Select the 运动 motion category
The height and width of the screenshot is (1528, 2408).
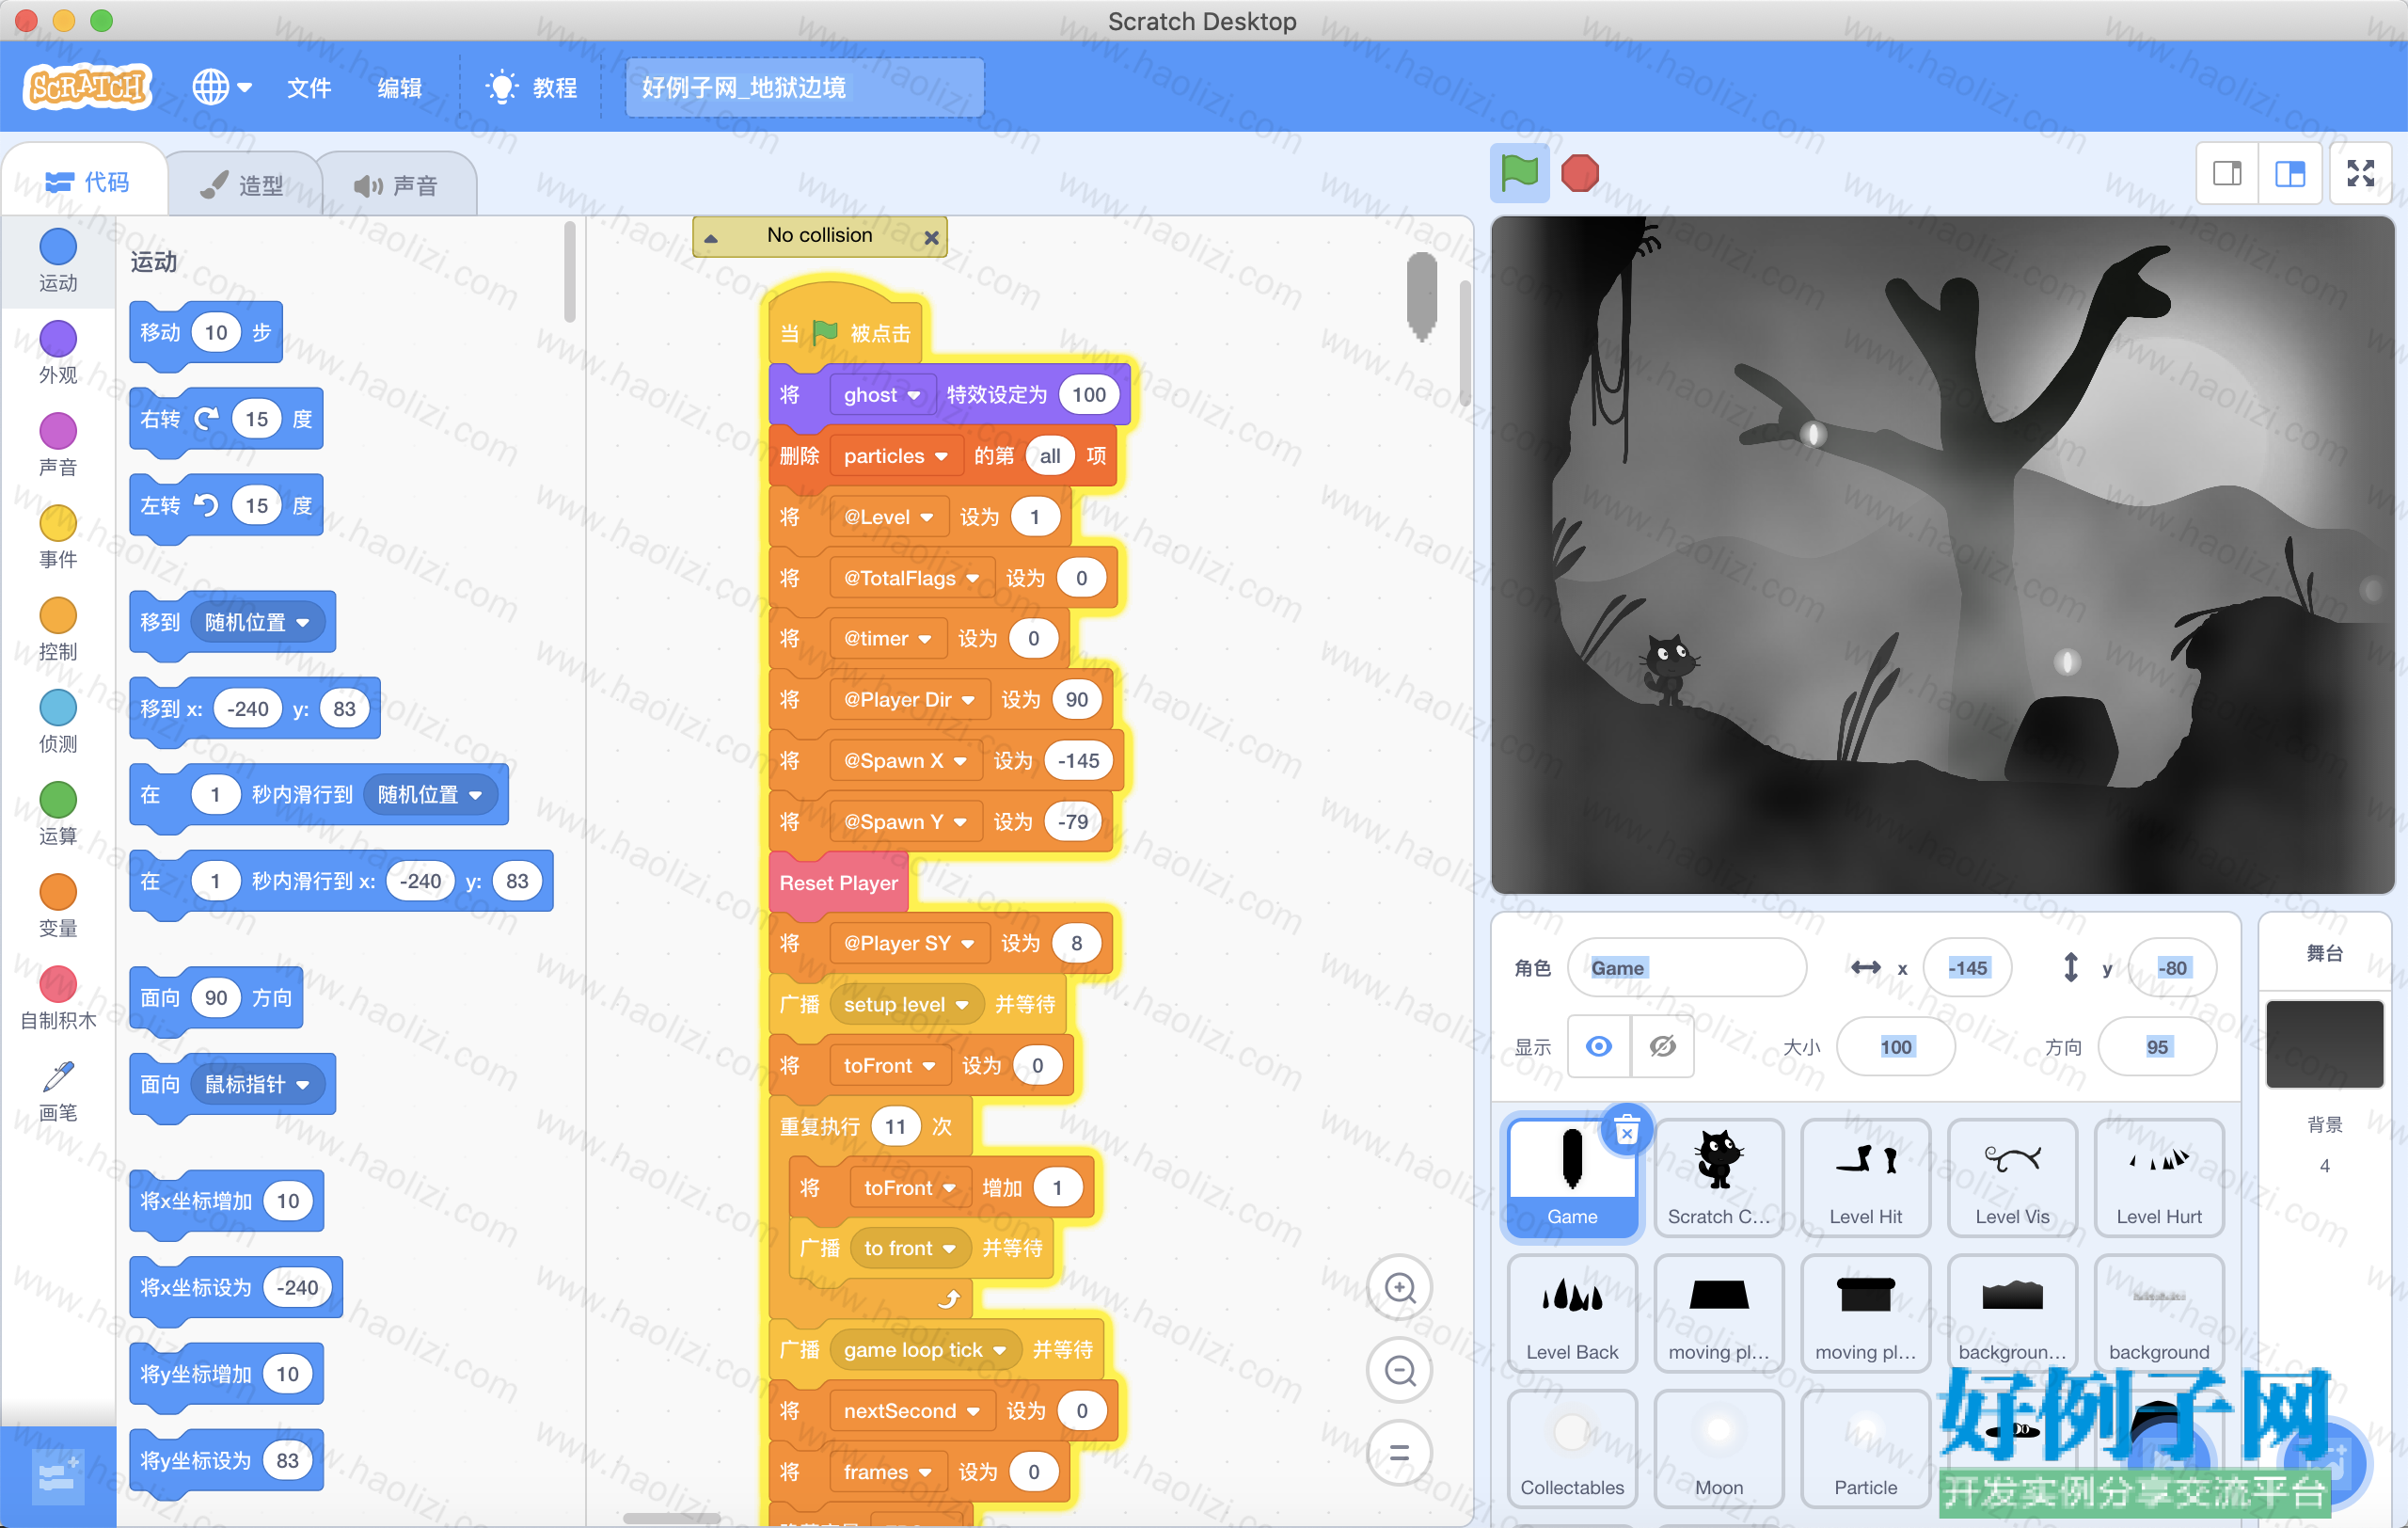click(58, 262)
